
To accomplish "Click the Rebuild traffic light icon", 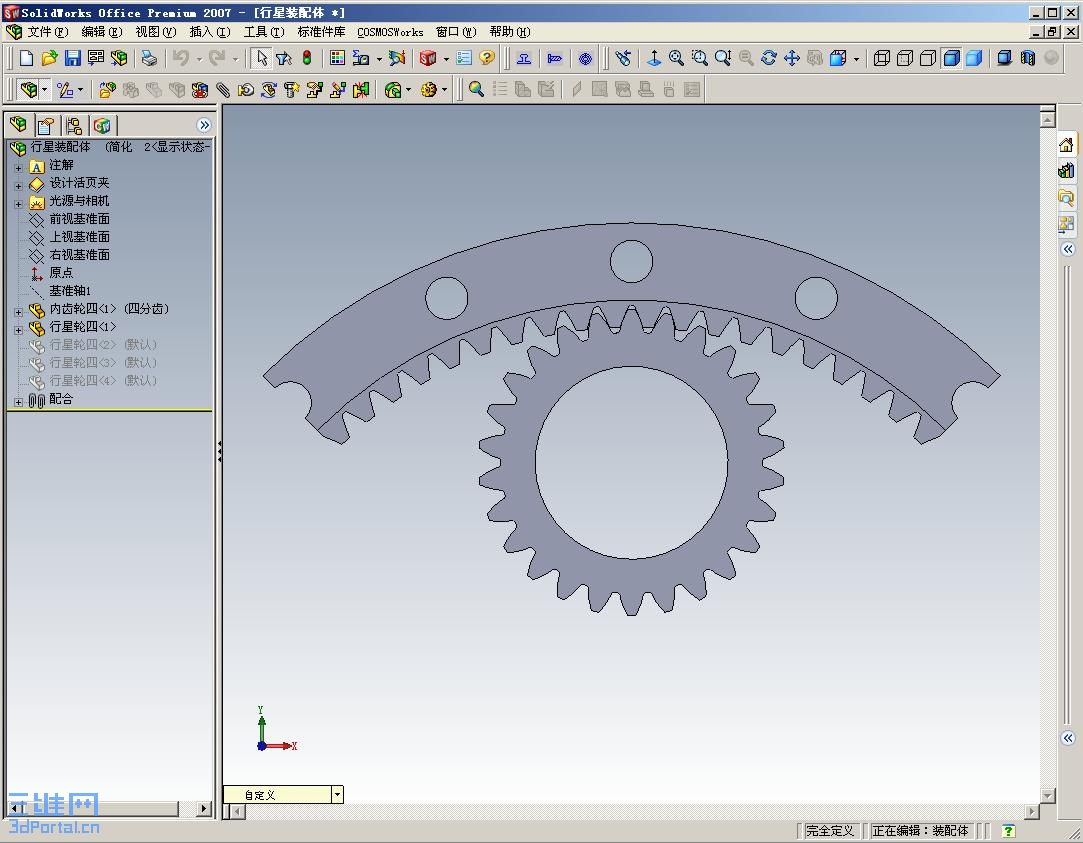I will [x=307, y=58].
